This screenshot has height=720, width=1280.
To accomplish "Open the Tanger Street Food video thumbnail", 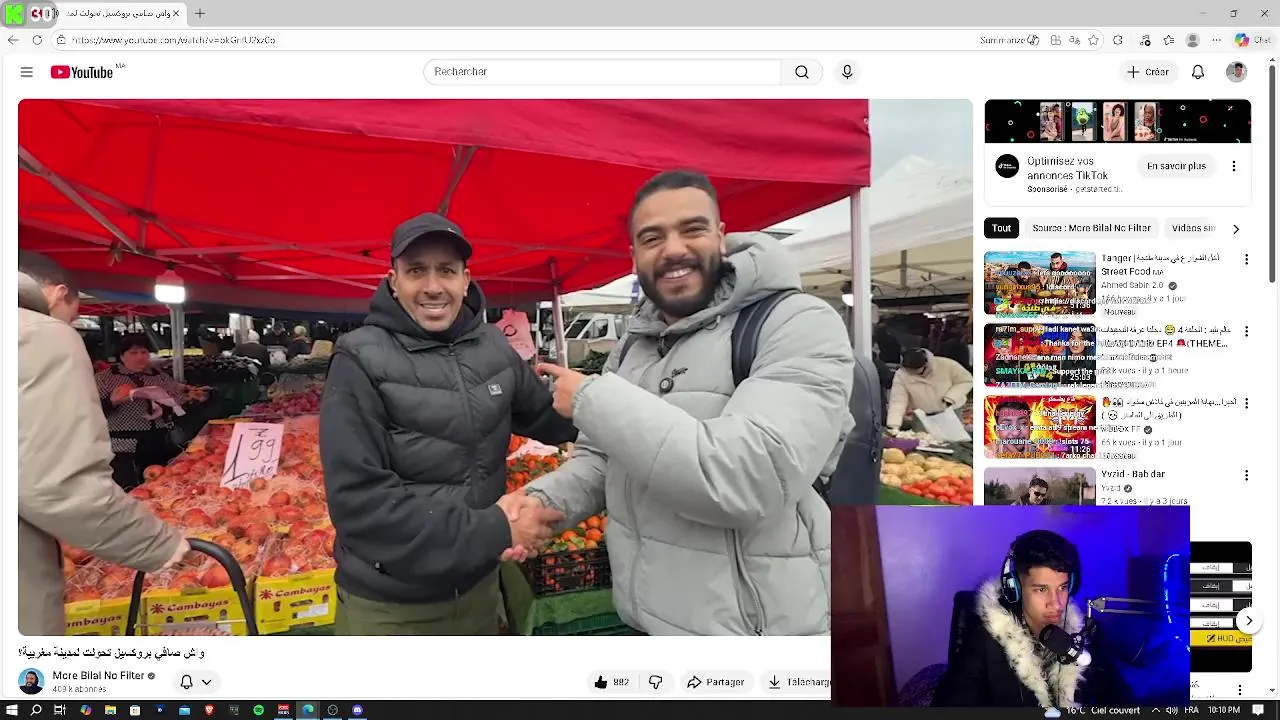I will [x=1040, y=283].
